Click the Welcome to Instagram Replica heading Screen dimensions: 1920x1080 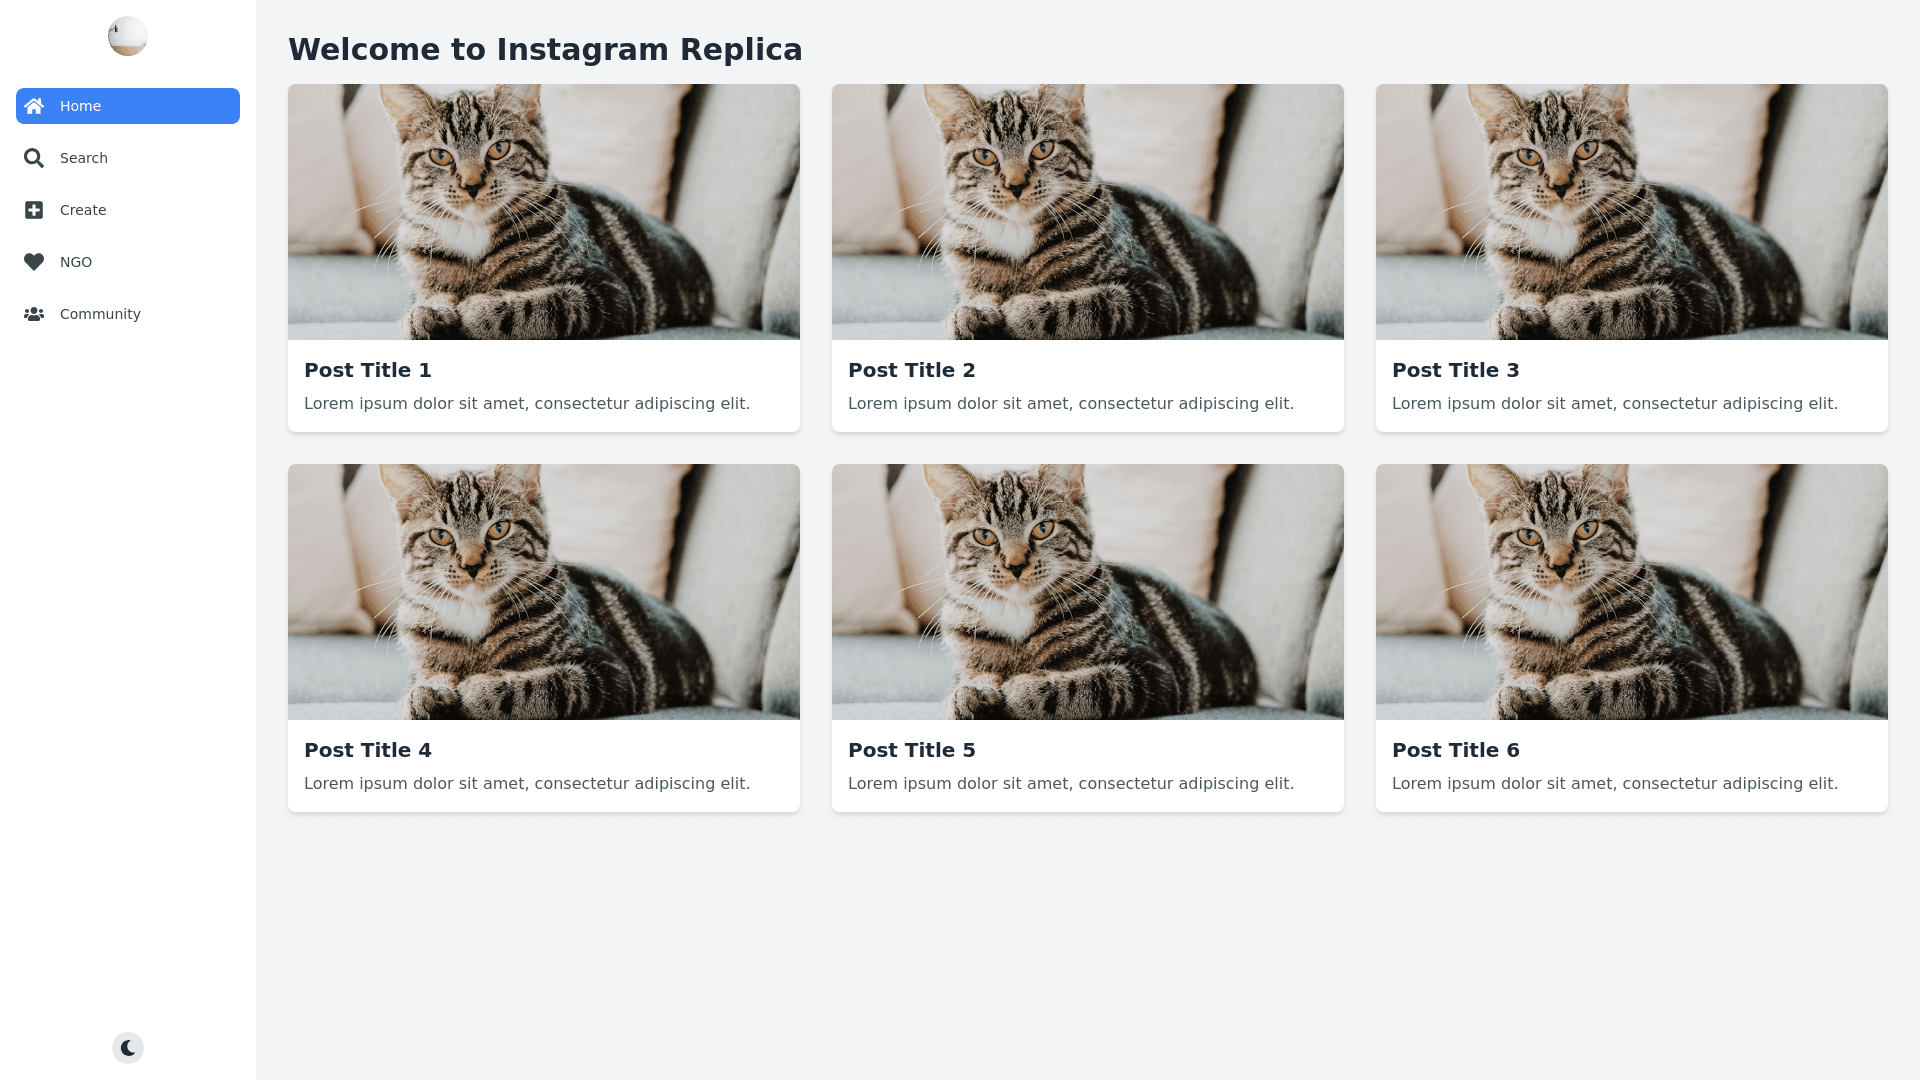pyautogui.click(x=545, y=49)
